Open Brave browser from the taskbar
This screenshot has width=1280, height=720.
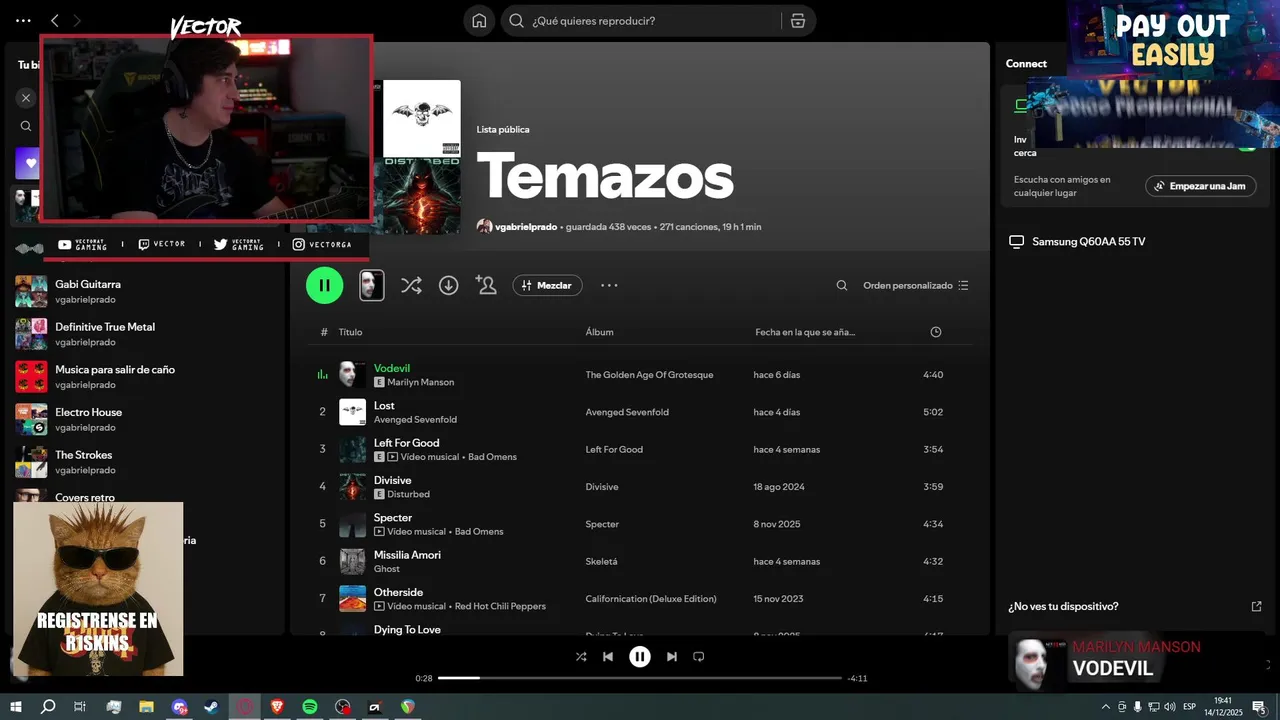[277, 706]
